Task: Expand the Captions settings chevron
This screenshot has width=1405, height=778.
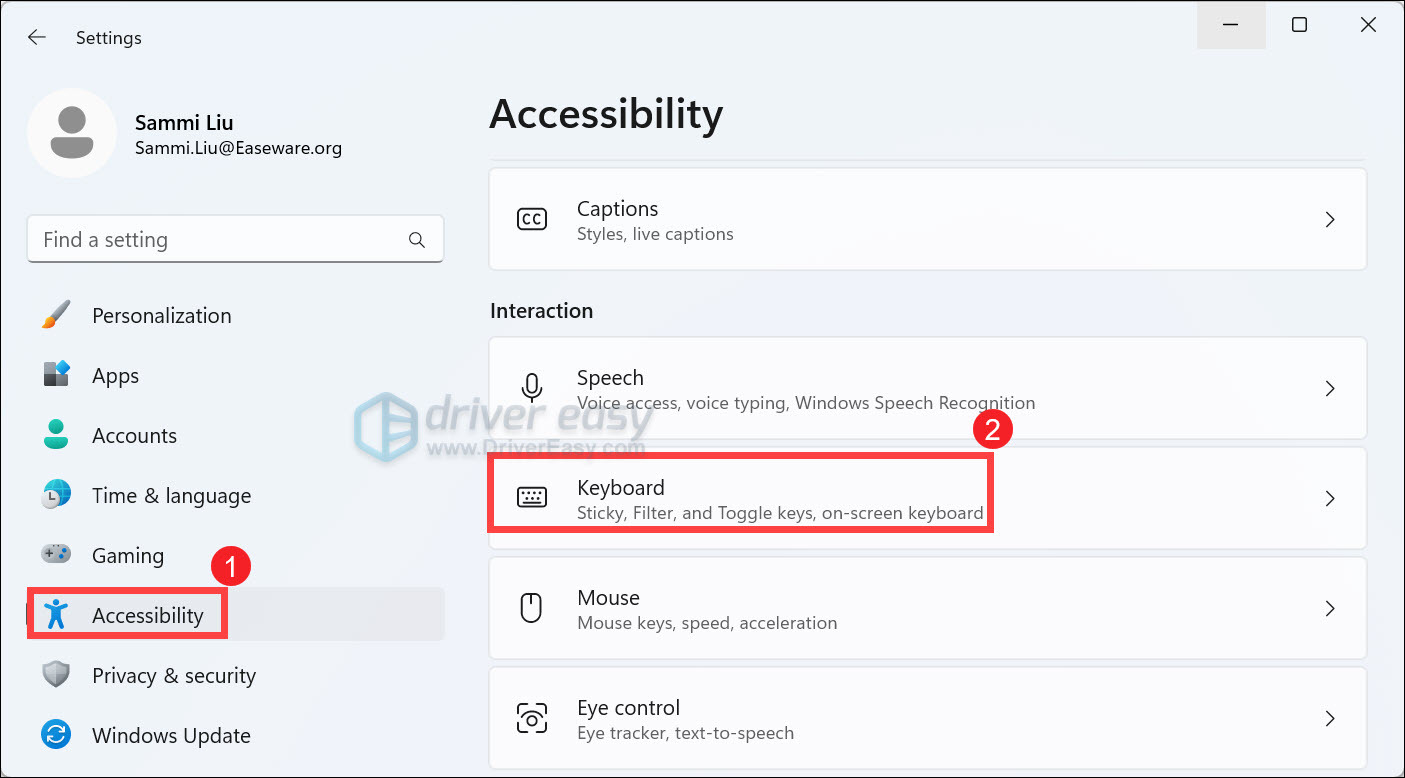Action: [x=1330, y=219]
